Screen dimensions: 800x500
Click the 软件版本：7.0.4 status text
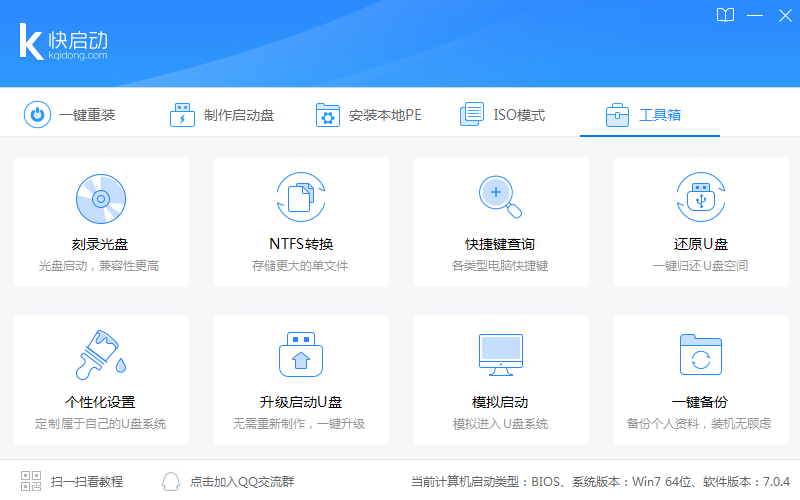[x=746, y=482]
